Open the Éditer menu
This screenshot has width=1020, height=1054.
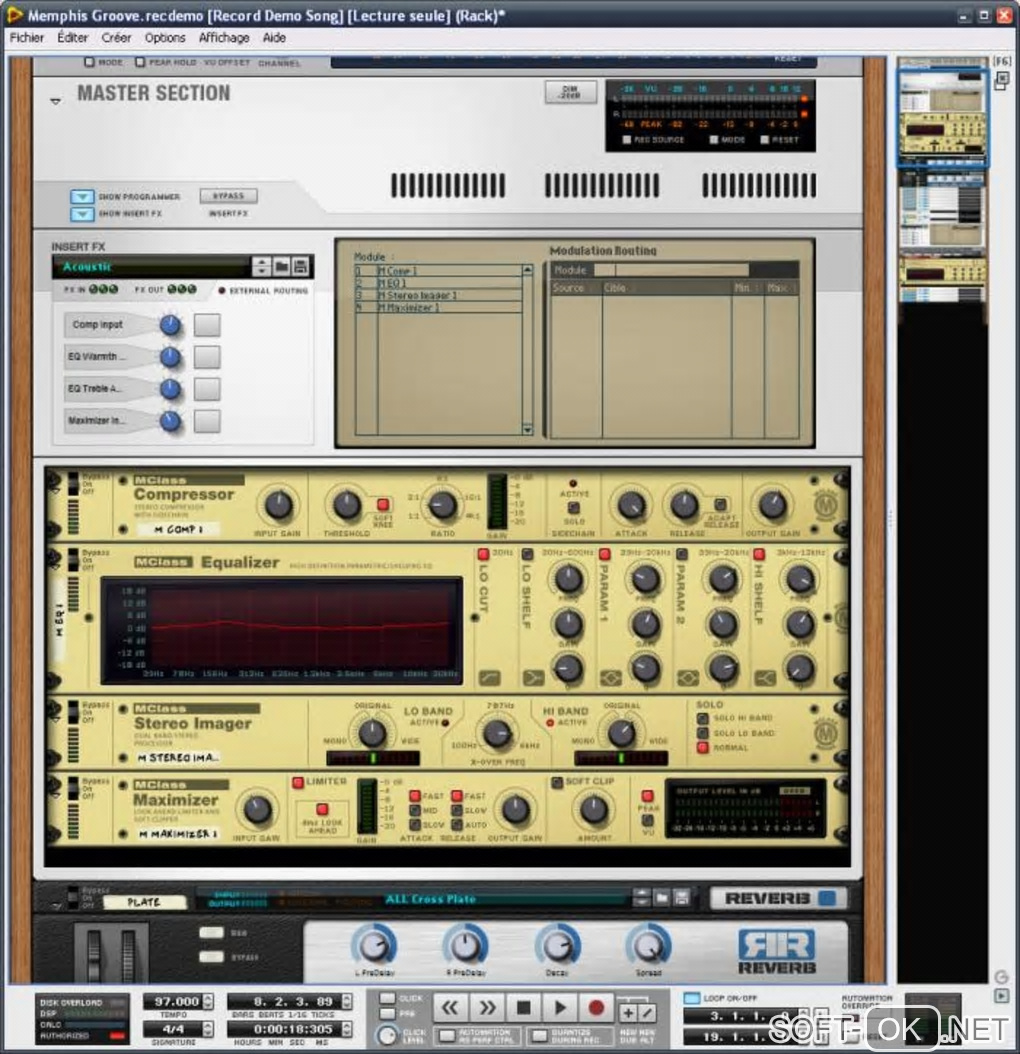73,38
